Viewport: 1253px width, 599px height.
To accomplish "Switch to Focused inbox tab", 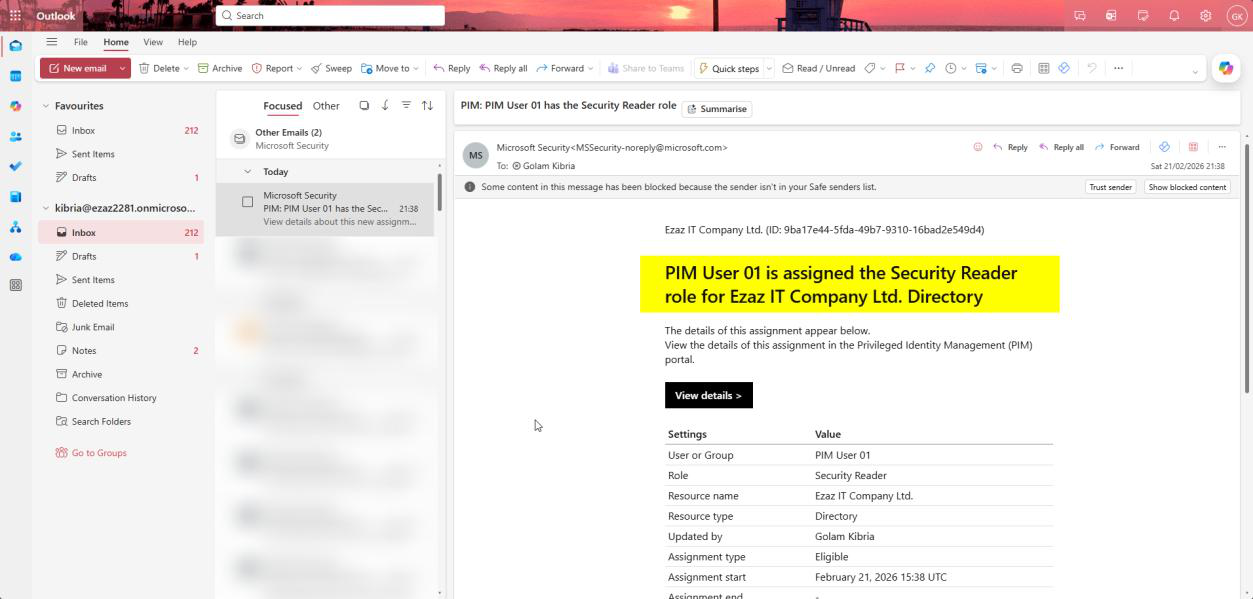I will (x=282, y=105).
